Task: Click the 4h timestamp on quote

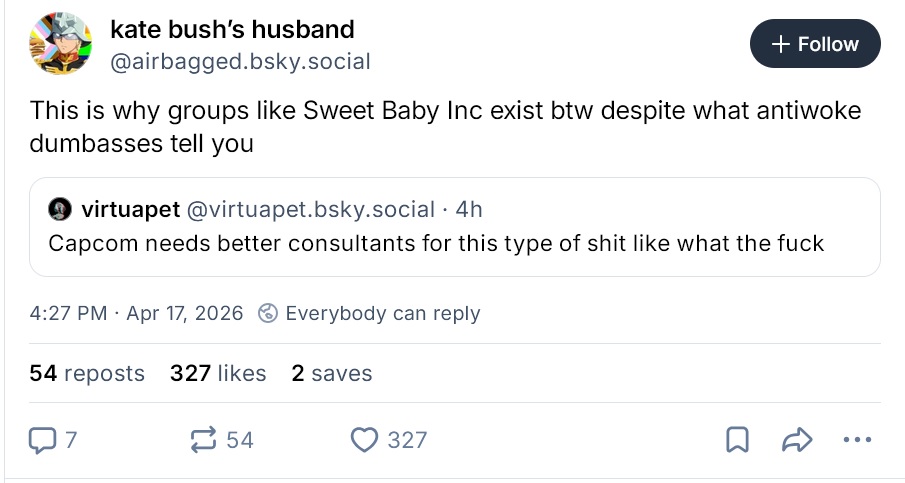Action: point(469,210)
